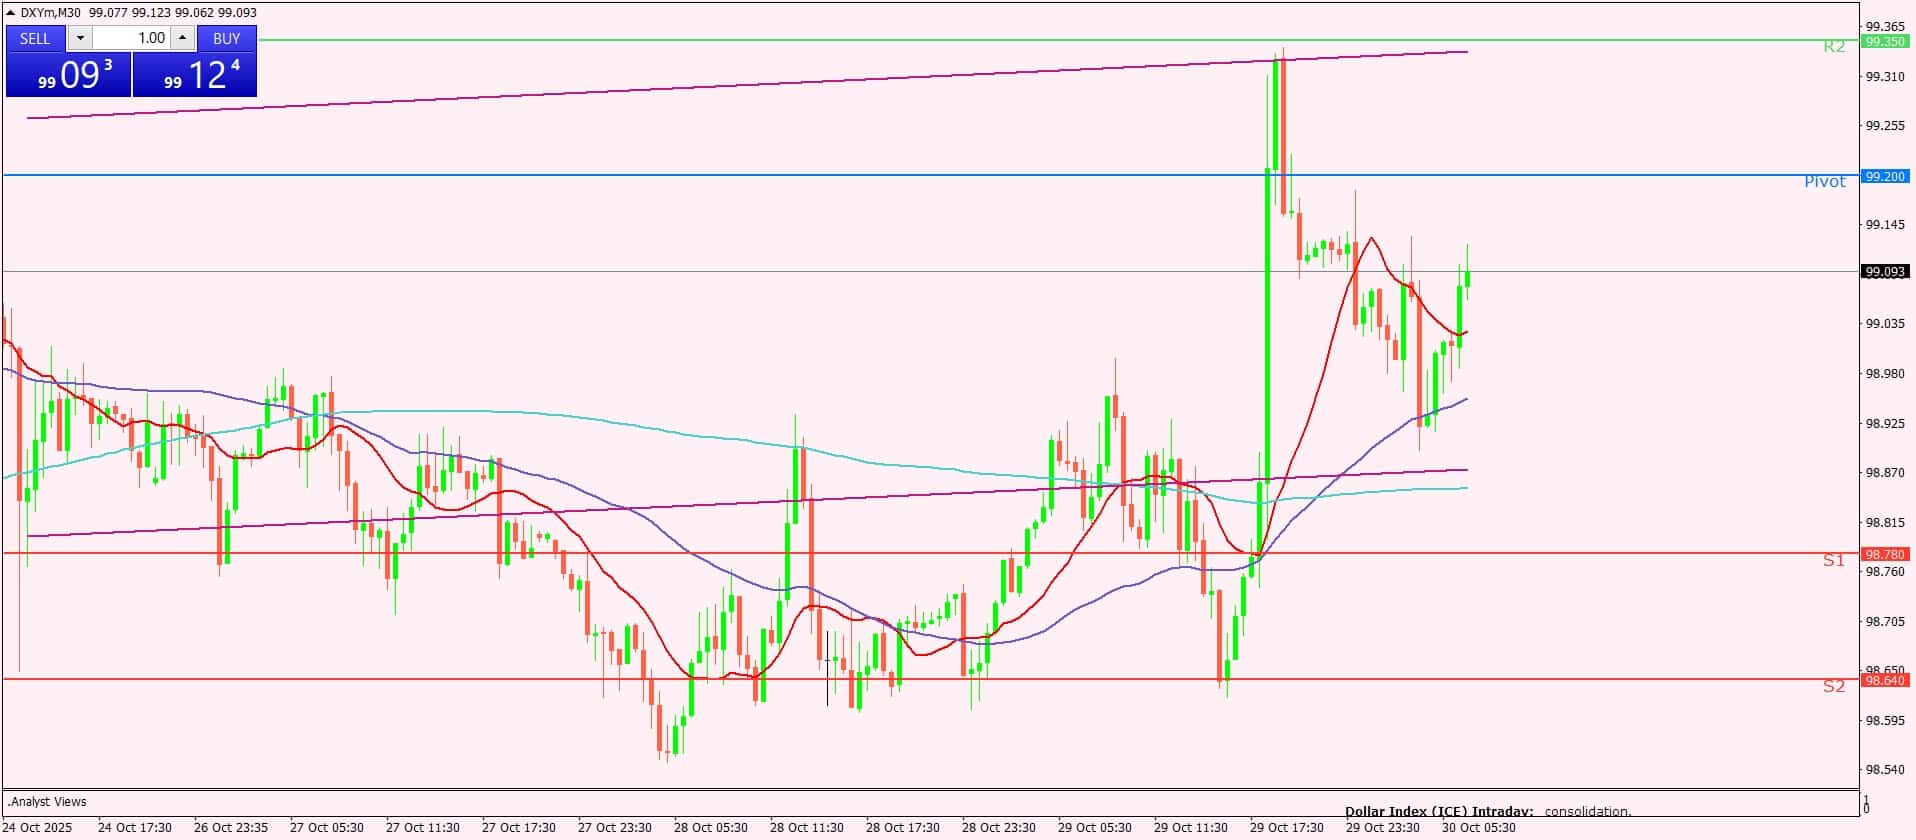1916x840 pixels.
Task: Click the sell price 99.09 tile
Action: pos(69,75)
